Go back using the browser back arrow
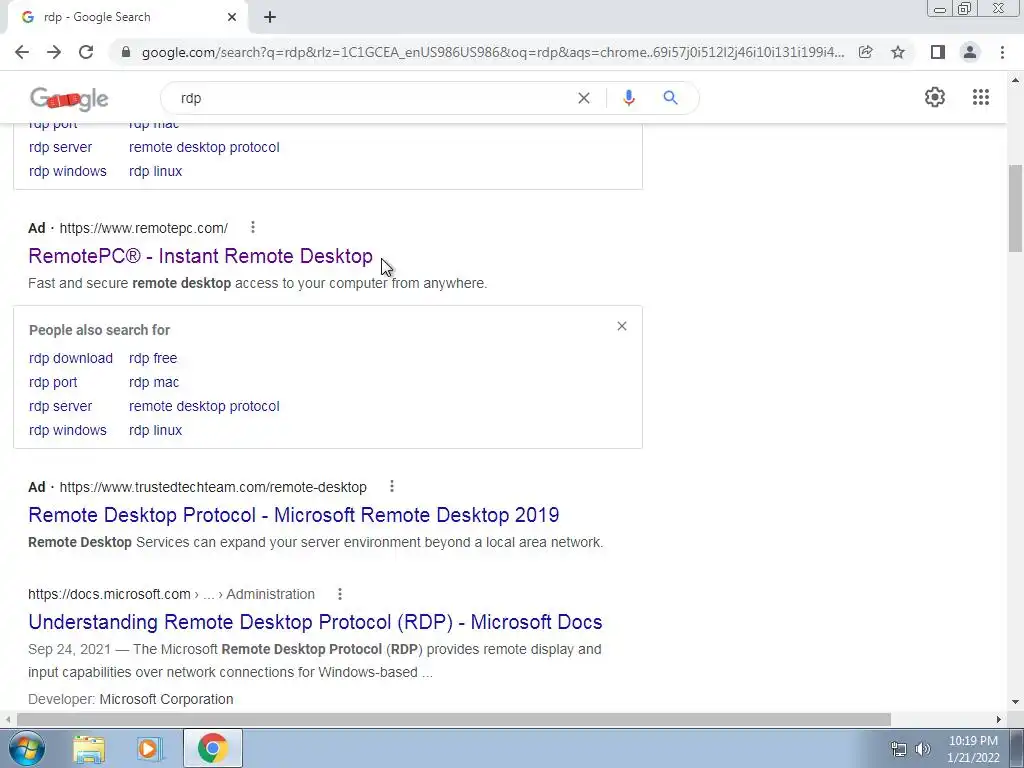The image size is (1024, 768). 22,52
